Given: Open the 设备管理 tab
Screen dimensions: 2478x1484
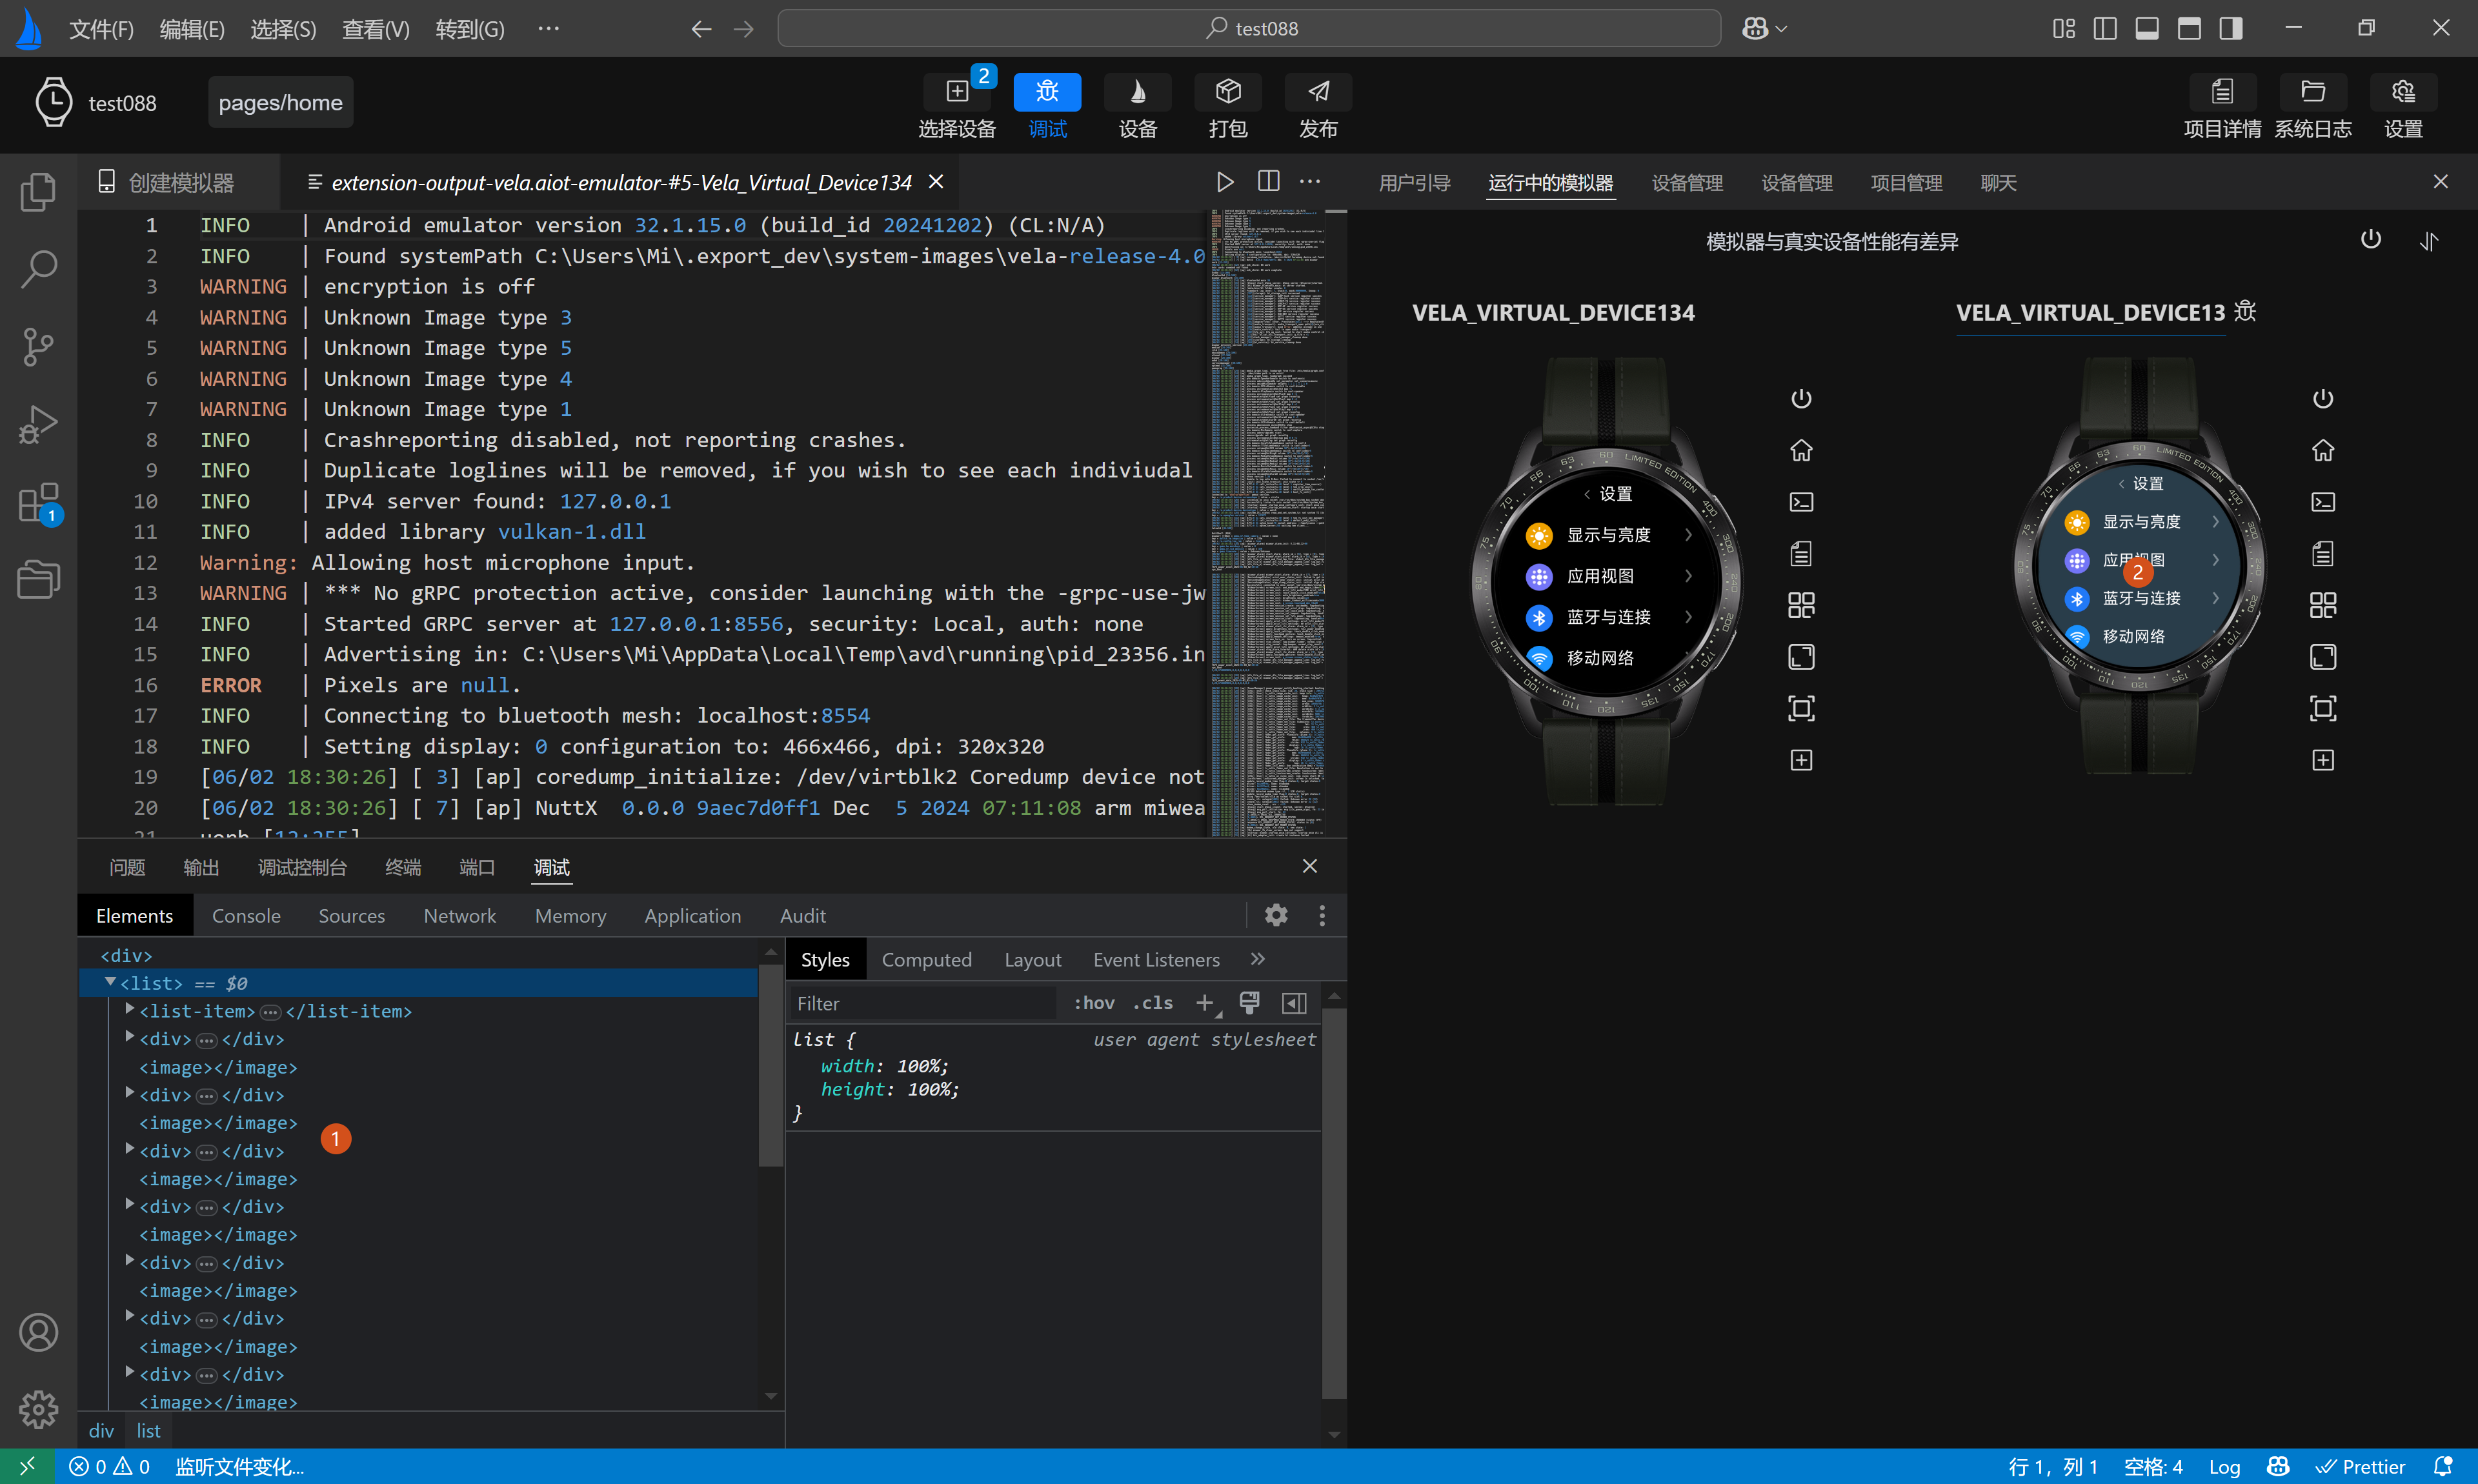Looking at the screenshot, I should pos(1686,183).
